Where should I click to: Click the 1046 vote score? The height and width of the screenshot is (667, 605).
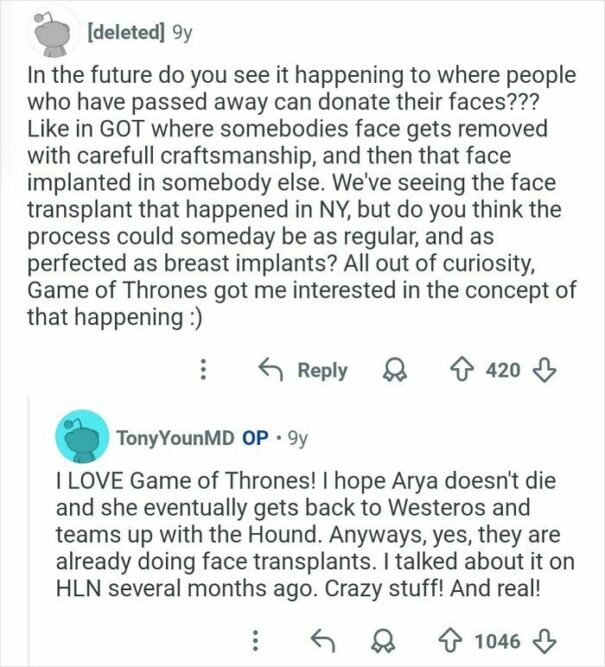497,638
